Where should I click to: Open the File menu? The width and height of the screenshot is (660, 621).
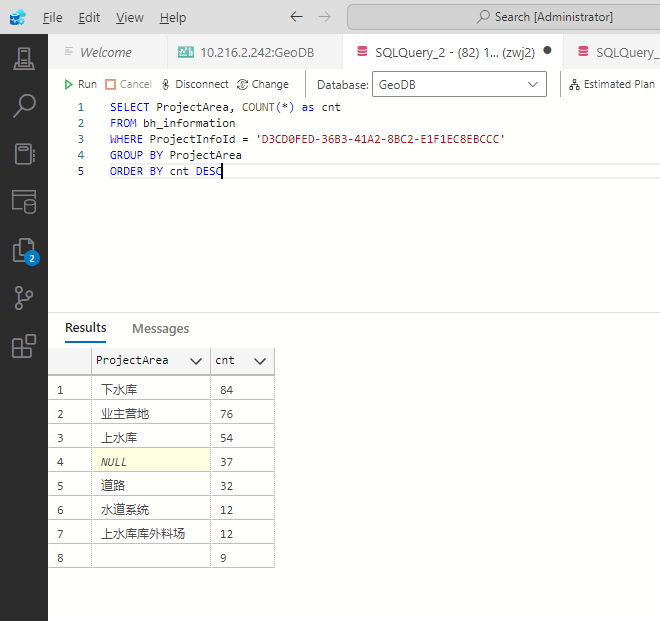tap(52, 17)
